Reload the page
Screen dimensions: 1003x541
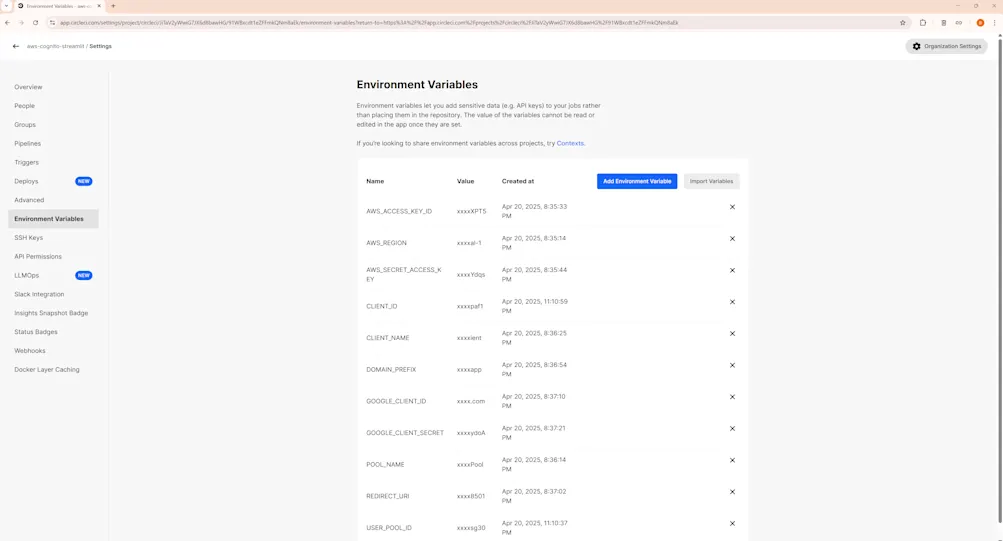(x=35, y=22)
